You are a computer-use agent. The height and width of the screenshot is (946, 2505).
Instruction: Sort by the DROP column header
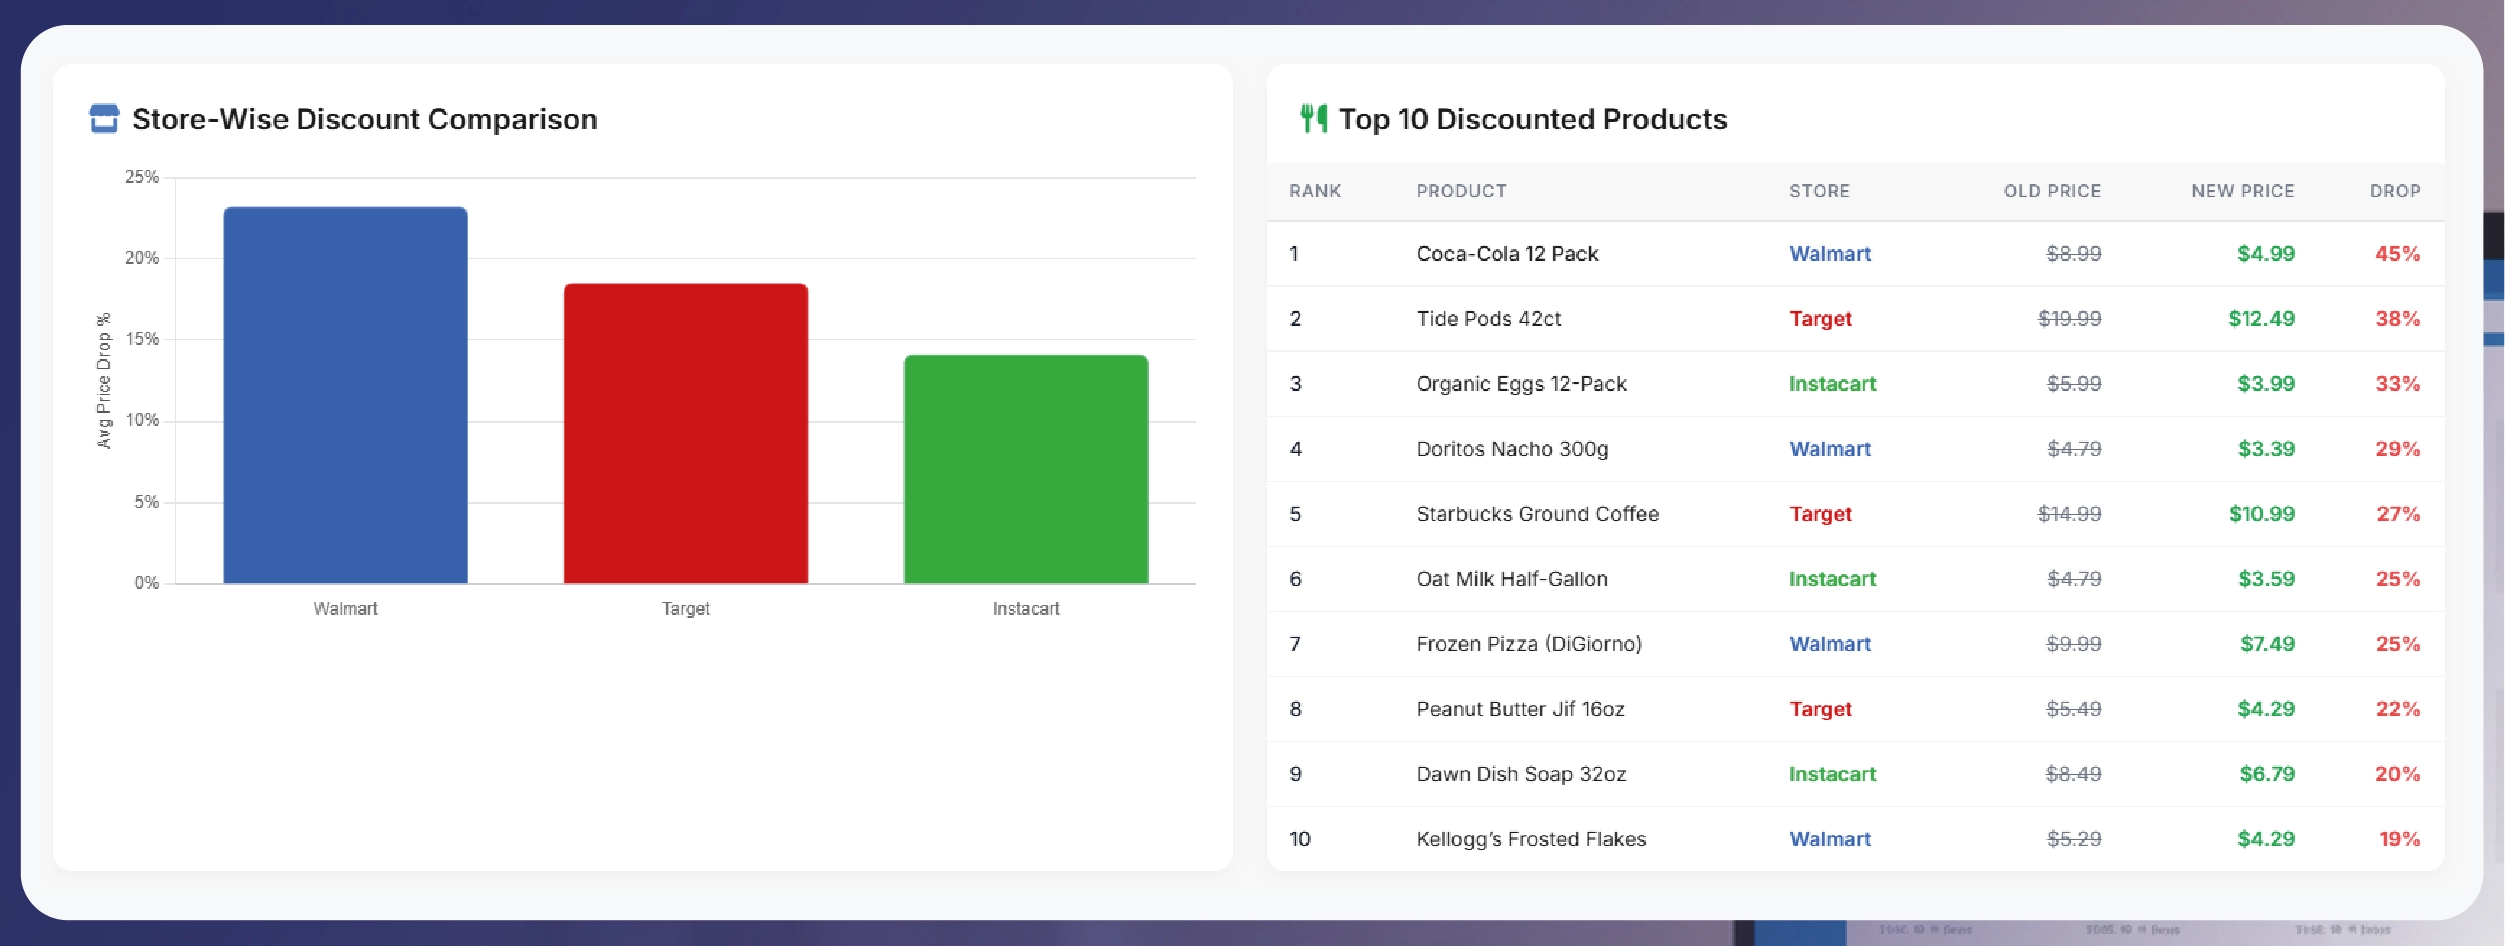pos(2394,191)
